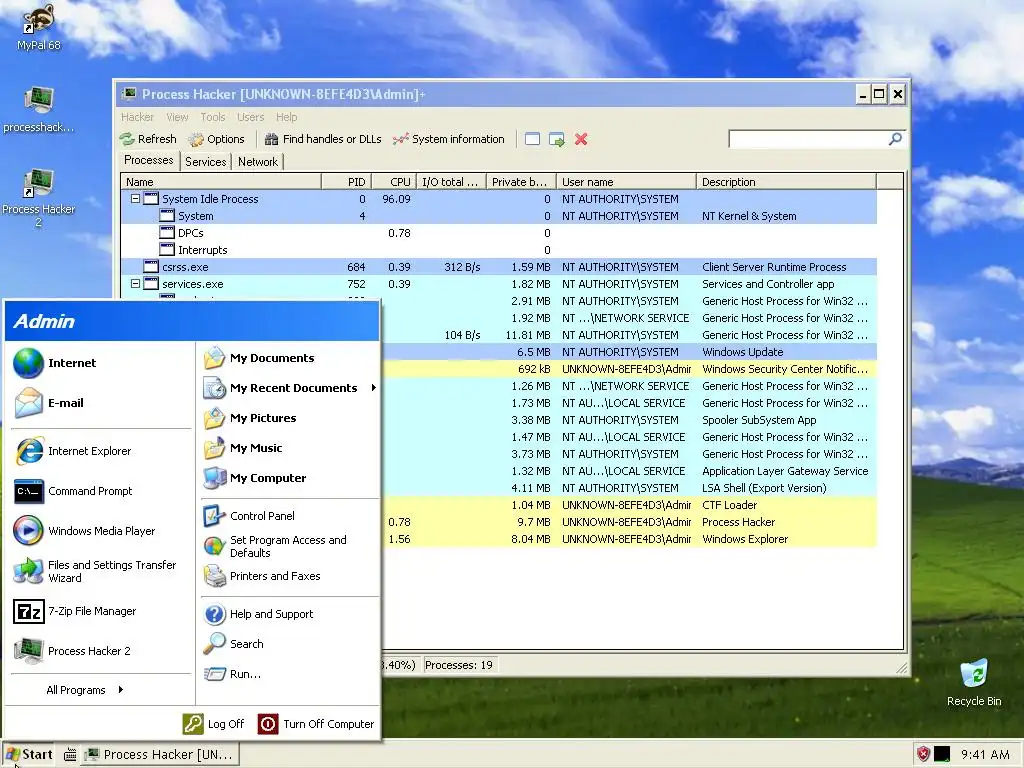
Task: Click the Process Hacker search input field
Action: point(808,138)
